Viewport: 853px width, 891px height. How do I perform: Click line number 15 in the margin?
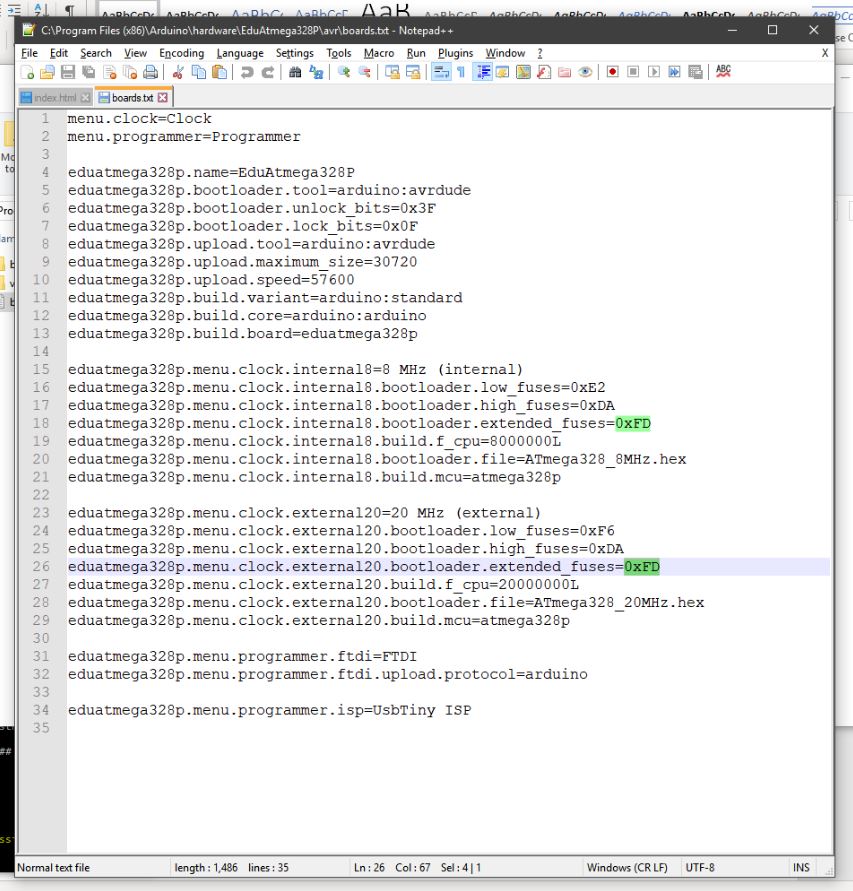(41, 369)
